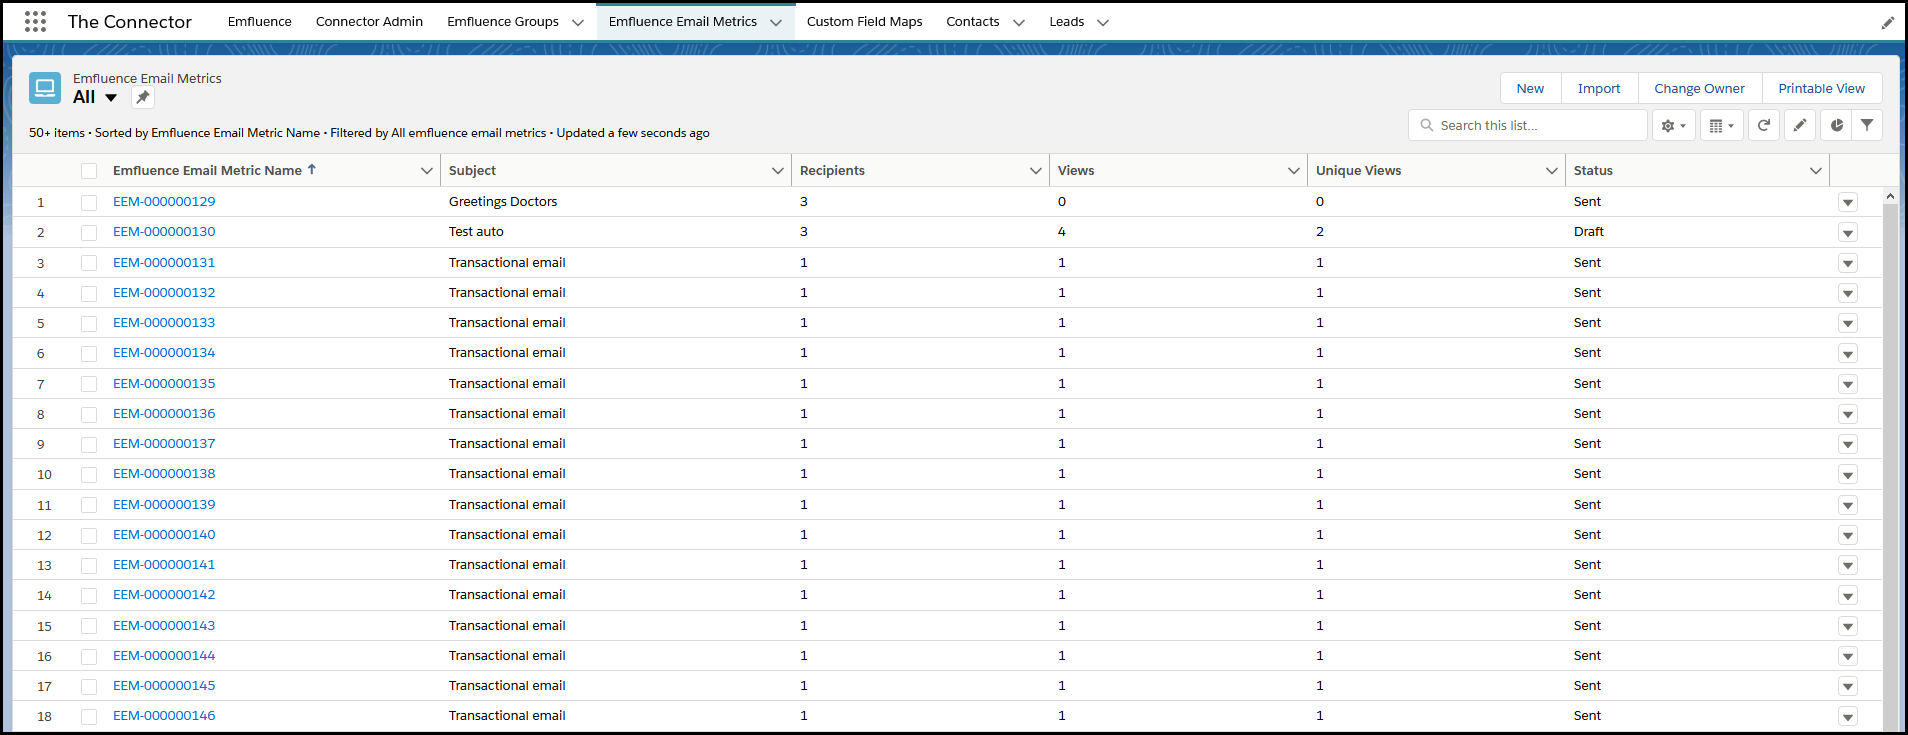The image size is (1908, 735).
Task: Open the display-as table selector
Action: point(1722,125)
